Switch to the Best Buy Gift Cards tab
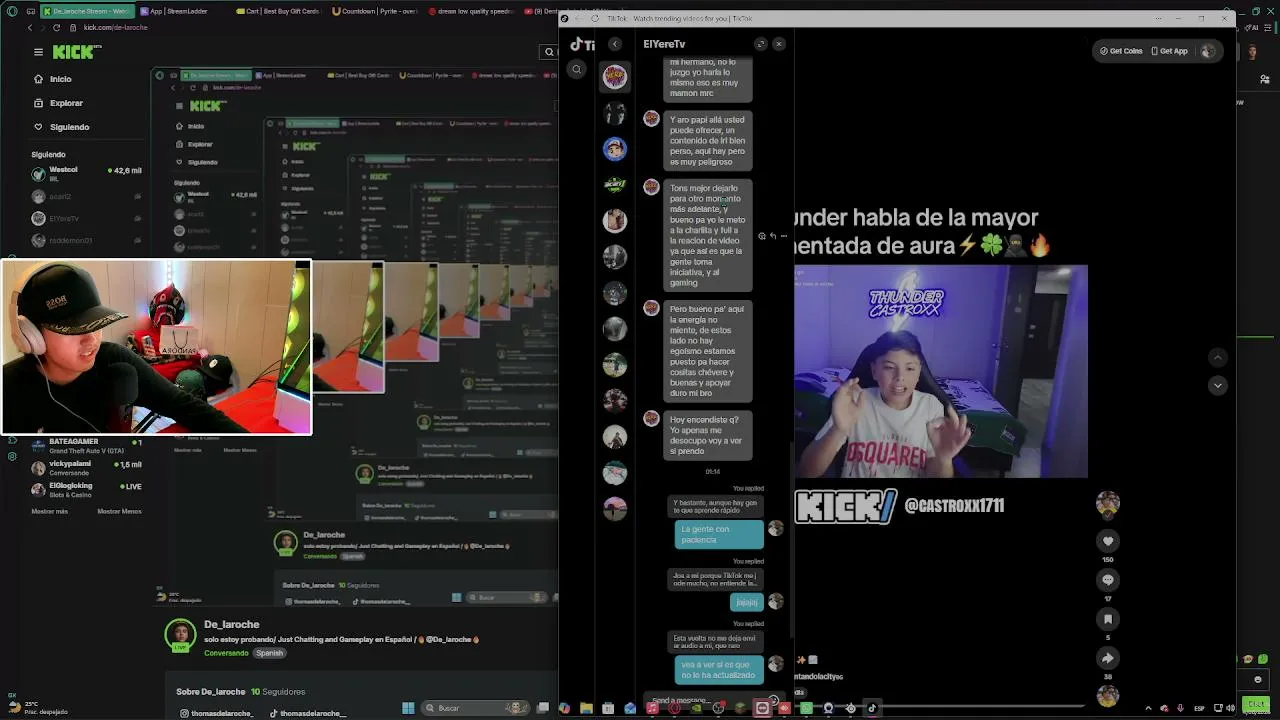This screenshot has height=720, width=1280. [280, 11]
